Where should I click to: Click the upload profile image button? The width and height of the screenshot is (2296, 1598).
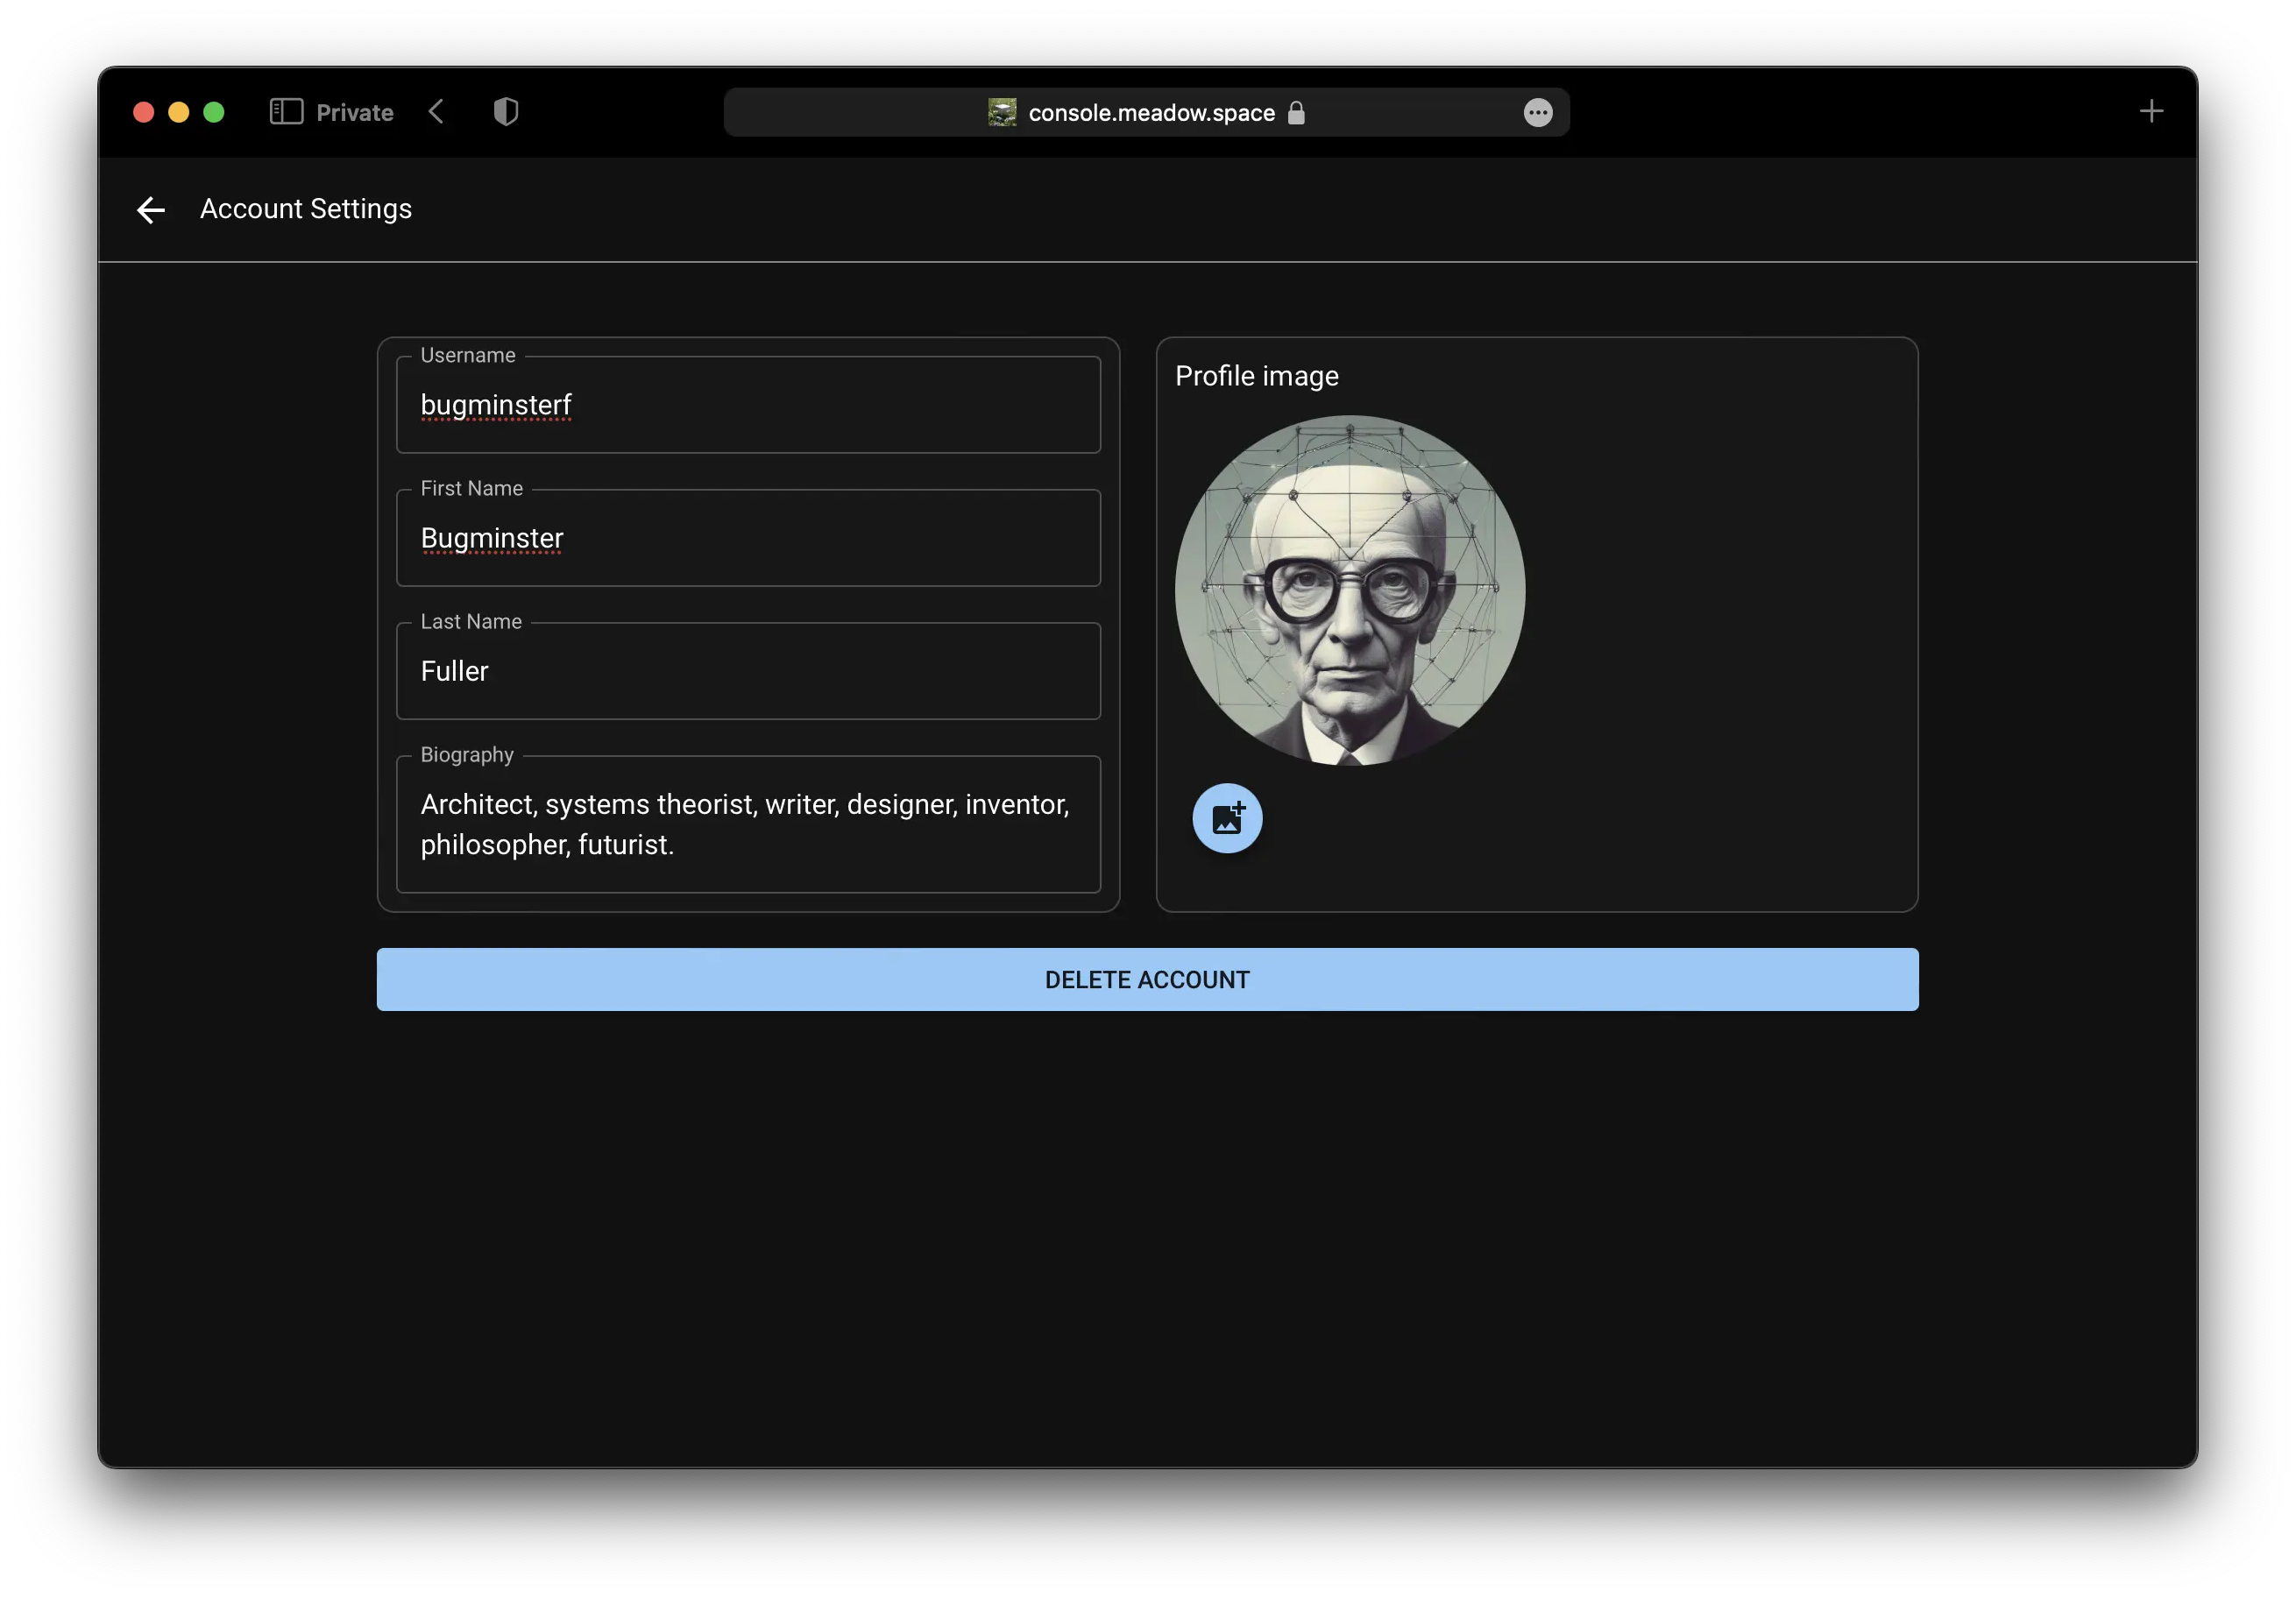pos(1227,818)
